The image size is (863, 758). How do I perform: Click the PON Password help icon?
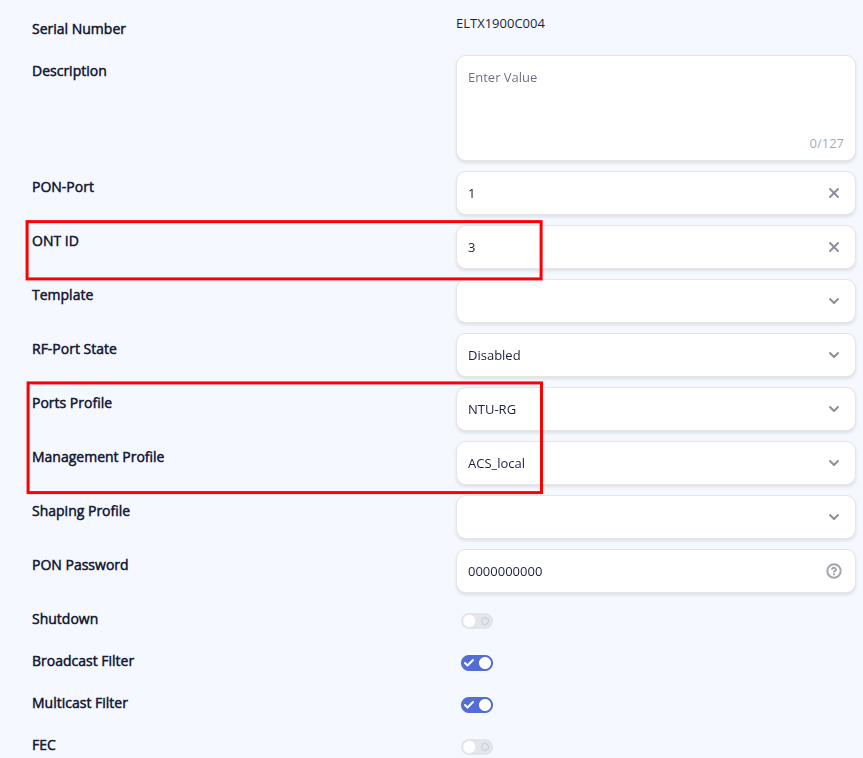click(834, 571)
